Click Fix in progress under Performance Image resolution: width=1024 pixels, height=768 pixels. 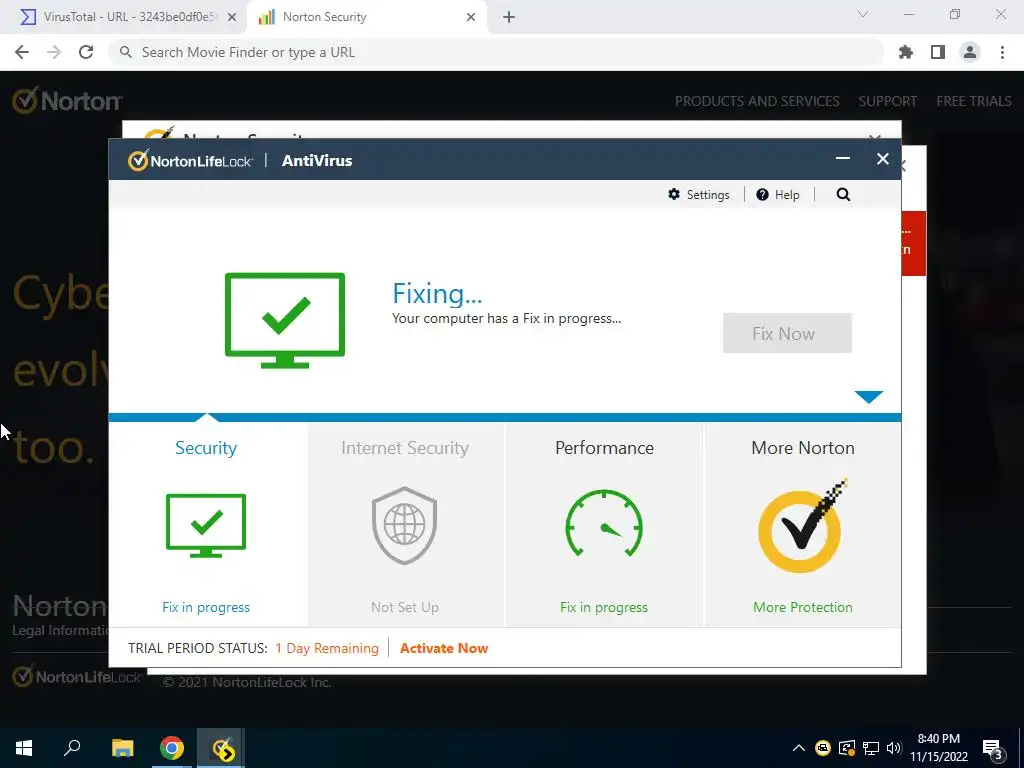click(x=604, y=607)
